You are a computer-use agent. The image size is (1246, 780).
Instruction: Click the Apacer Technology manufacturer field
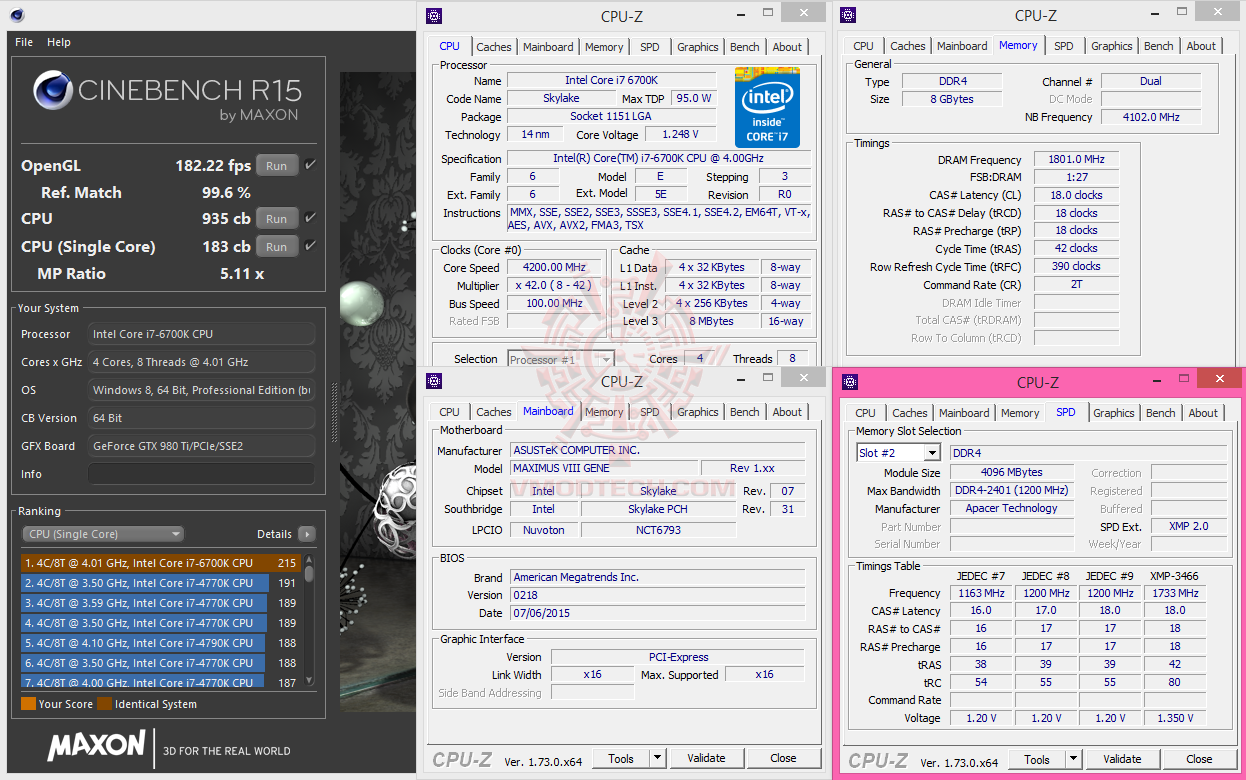pos(1011,508)
